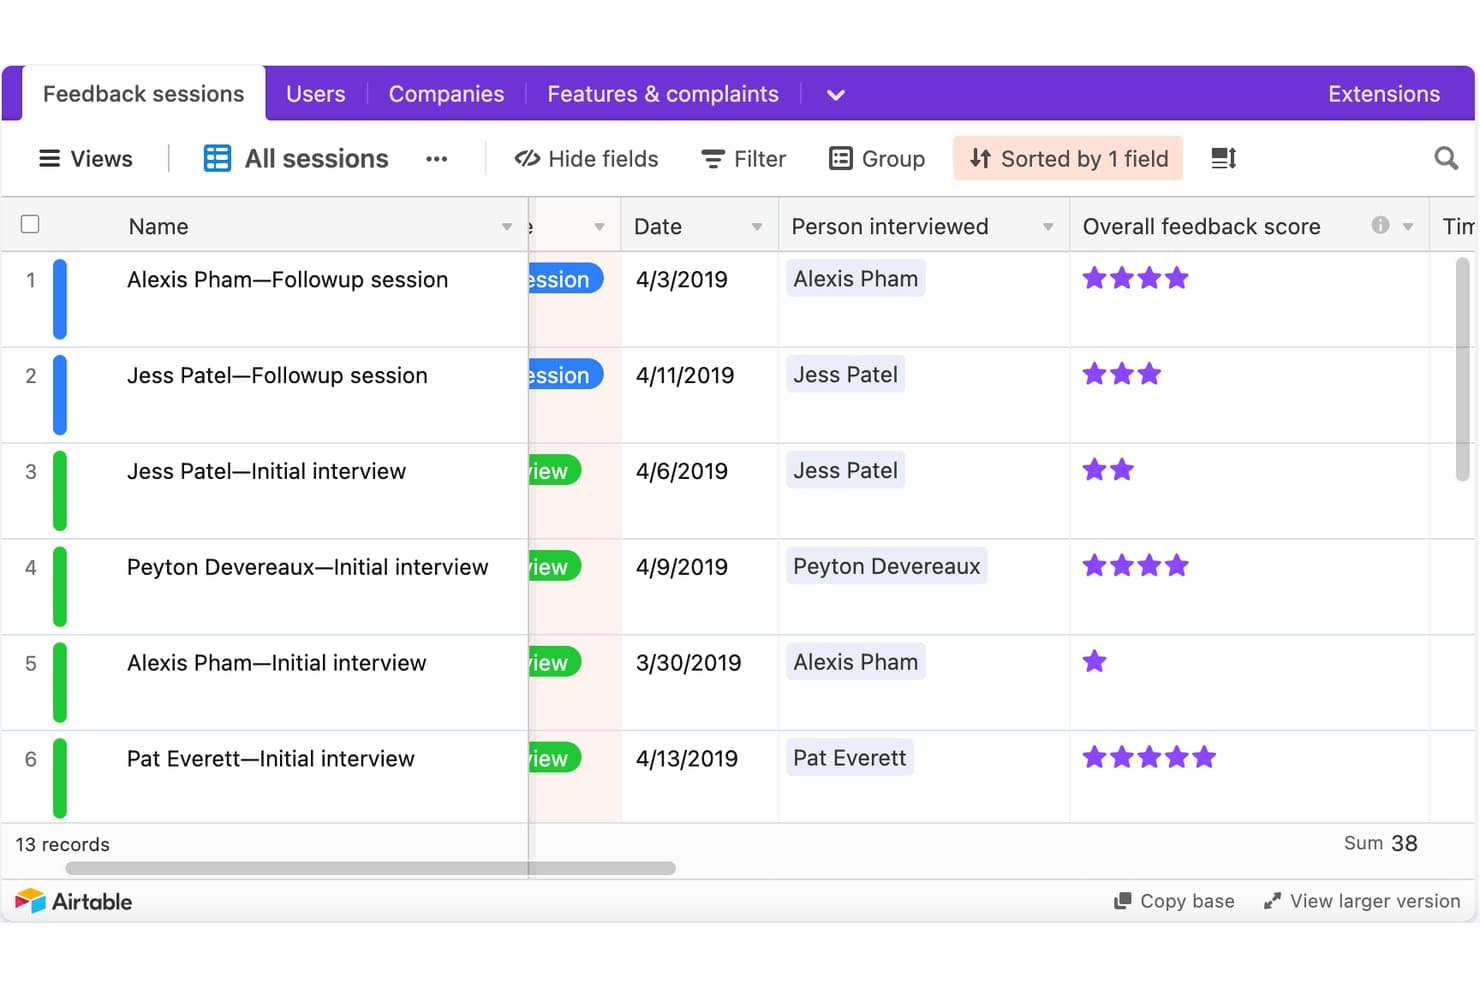
Task: Open the three-dot menu beside All sessions
Action: 436,159
